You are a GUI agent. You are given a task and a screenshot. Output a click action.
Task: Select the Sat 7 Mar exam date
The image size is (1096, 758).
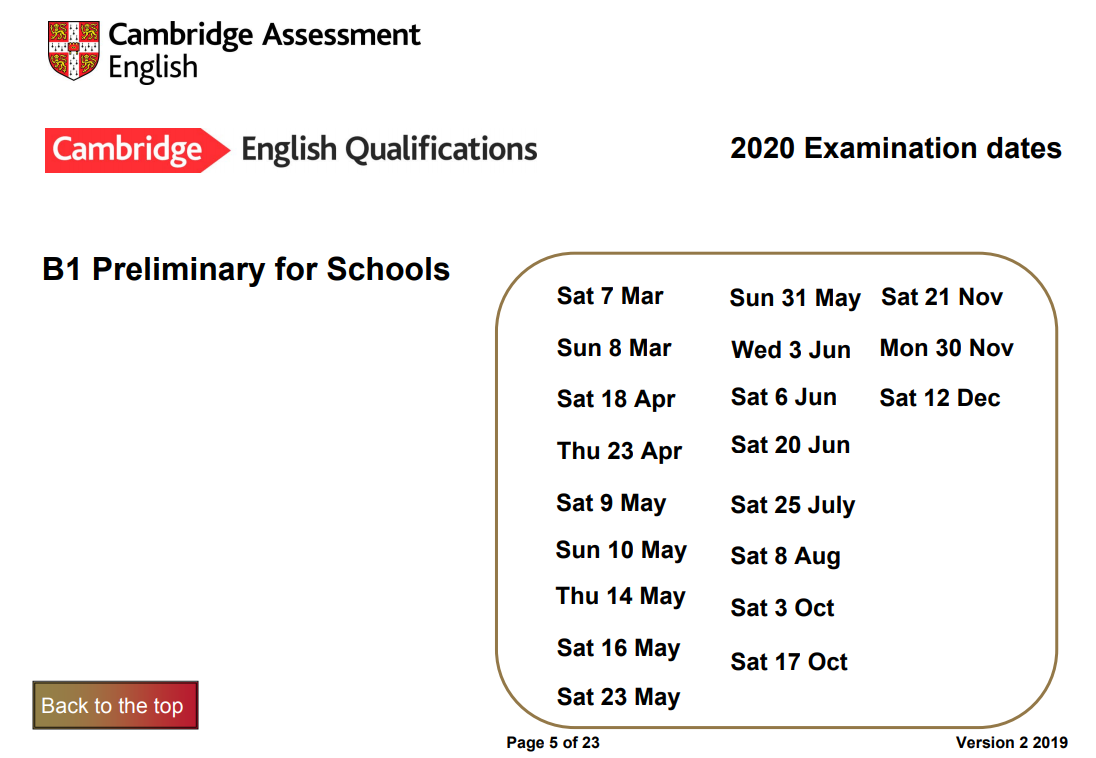610,296
